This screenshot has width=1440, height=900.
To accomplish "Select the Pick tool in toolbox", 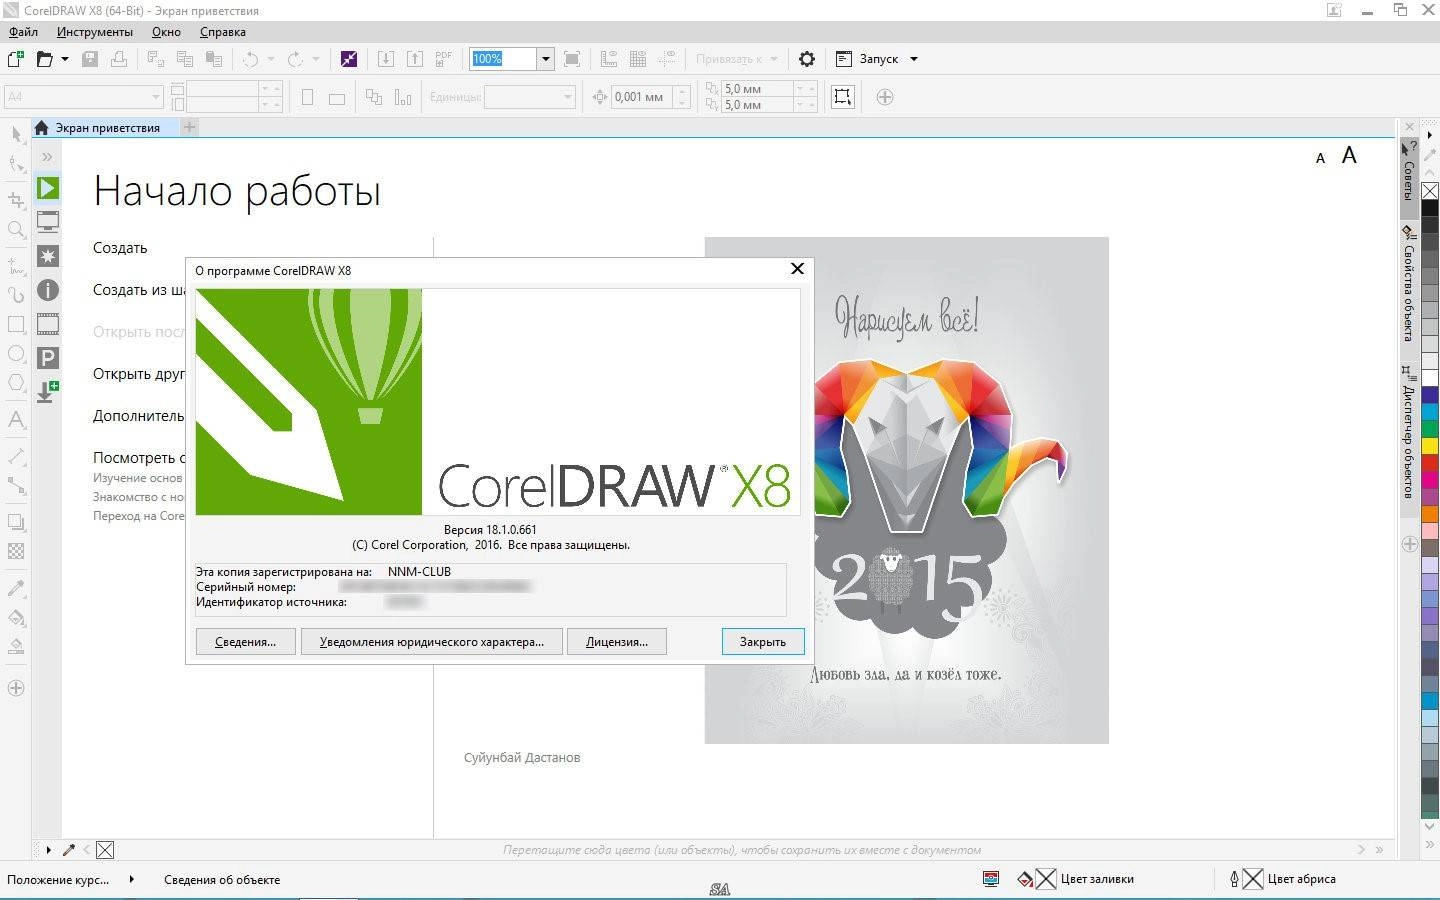I will coord(16,134).
